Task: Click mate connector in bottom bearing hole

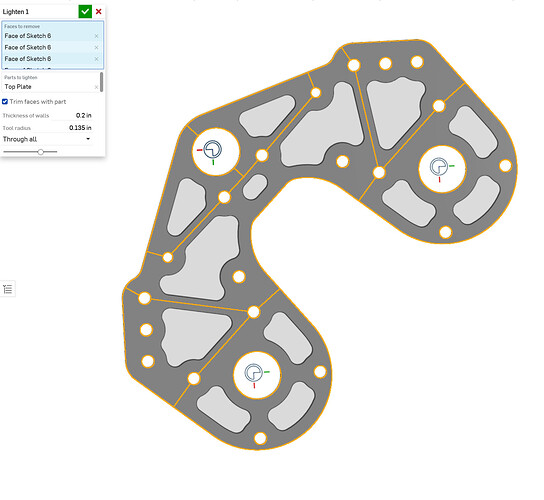Action: click(255, 374)
